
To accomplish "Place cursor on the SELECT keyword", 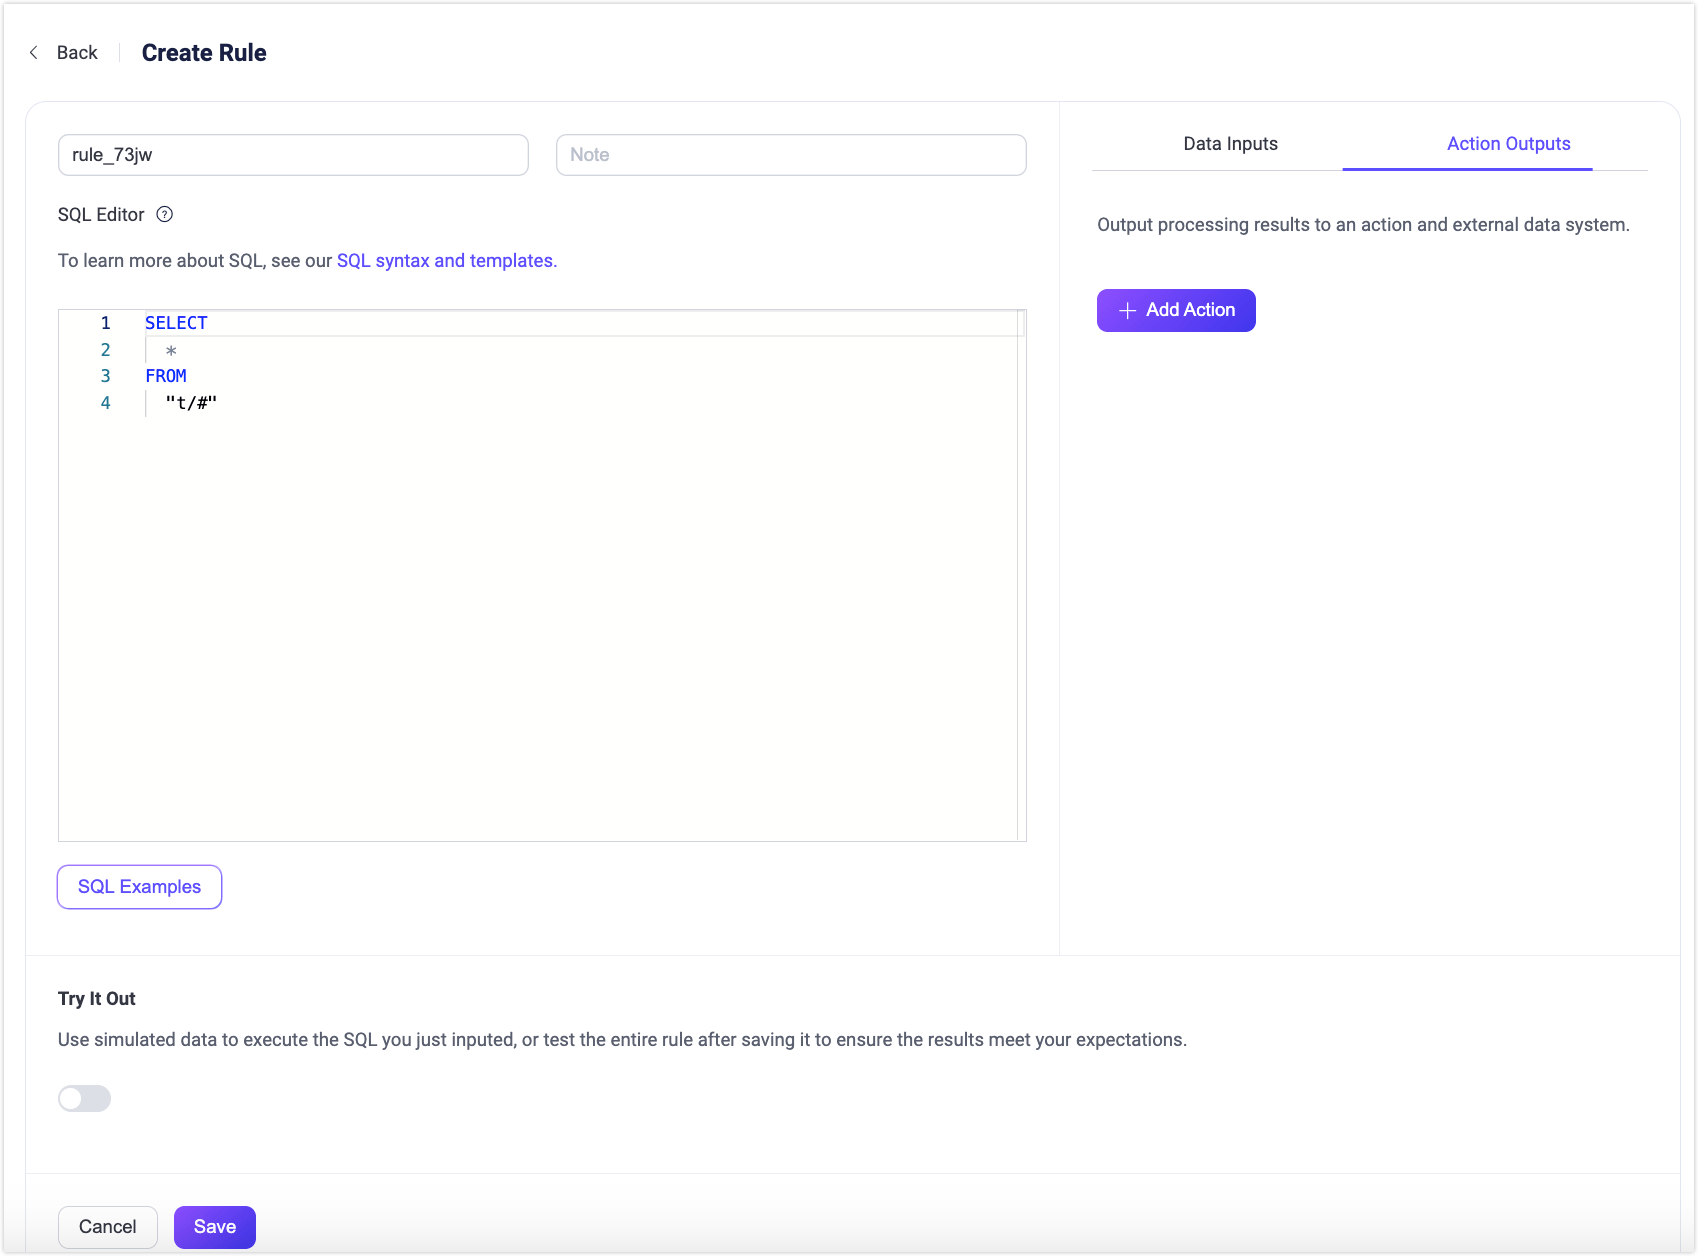I will 176,323.
